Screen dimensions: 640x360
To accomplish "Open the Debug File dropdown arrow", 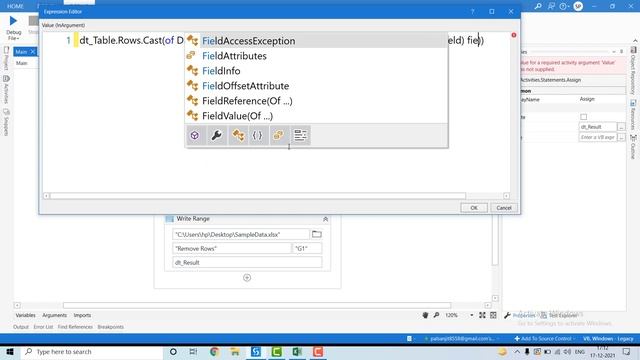I will click(x=18, y=38).
